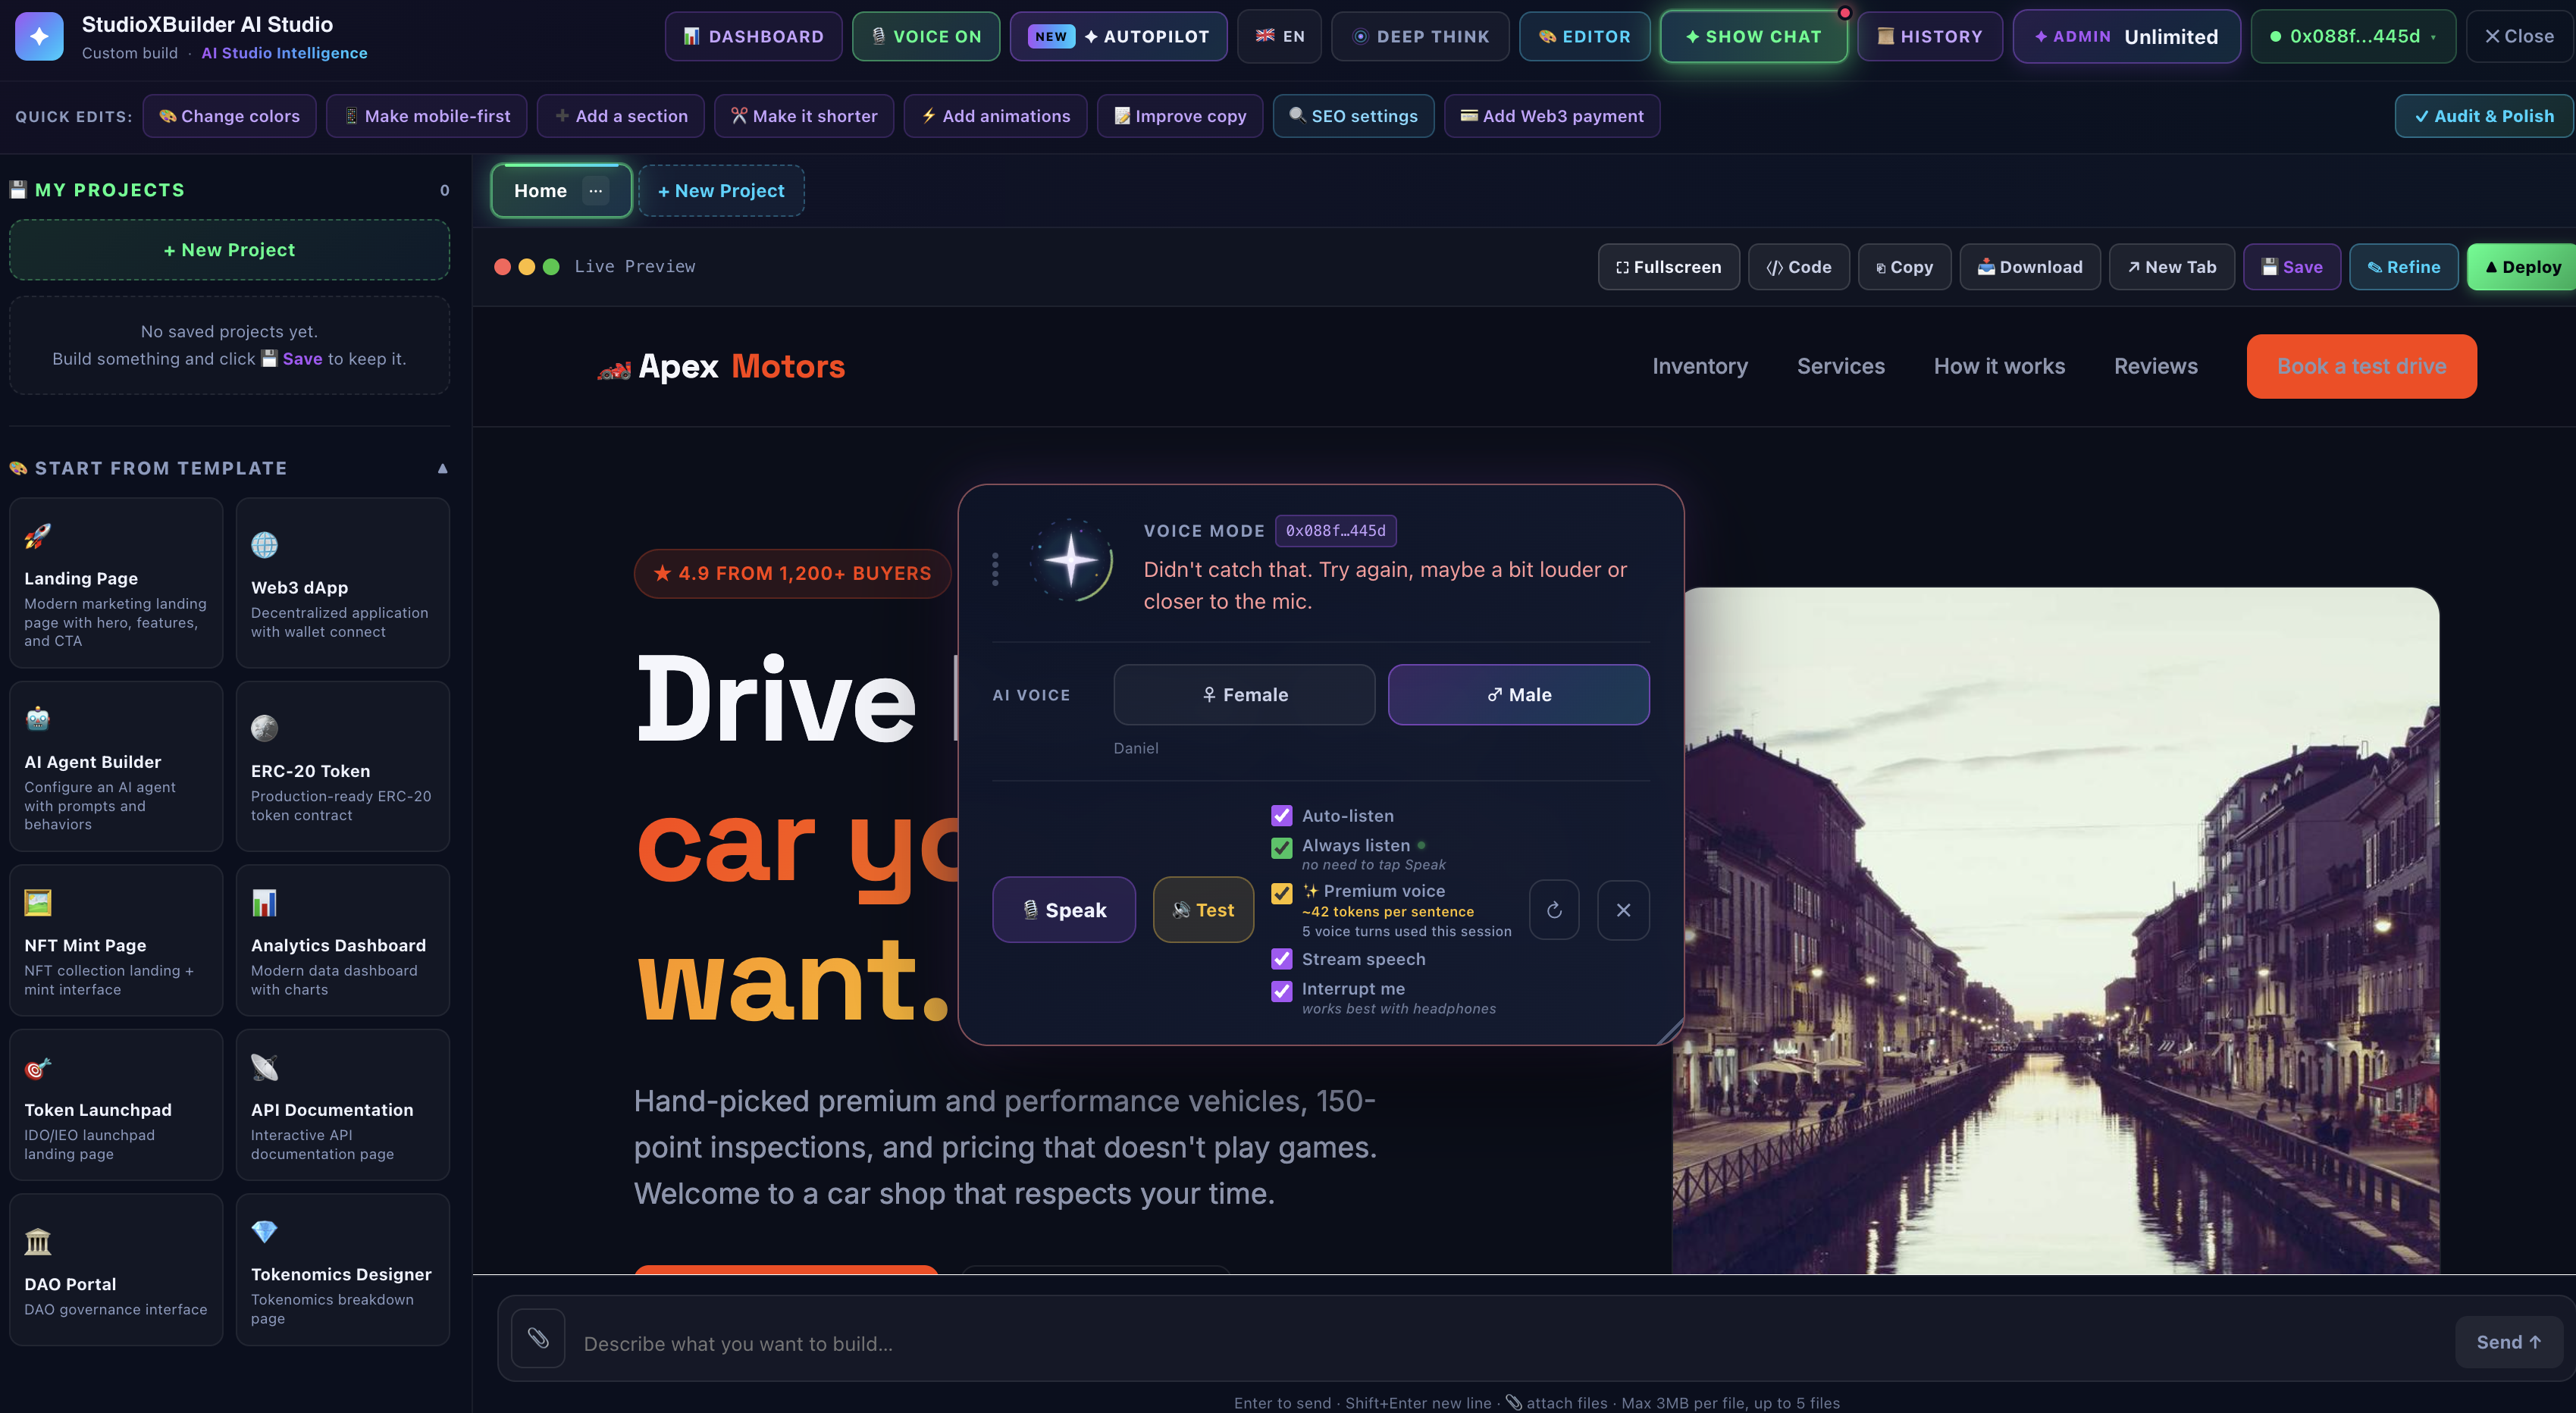The width and height of the screenshot is (2576, 1413).
Task: Apply Make mobile-first quick edit
Action: coord(427,116)
